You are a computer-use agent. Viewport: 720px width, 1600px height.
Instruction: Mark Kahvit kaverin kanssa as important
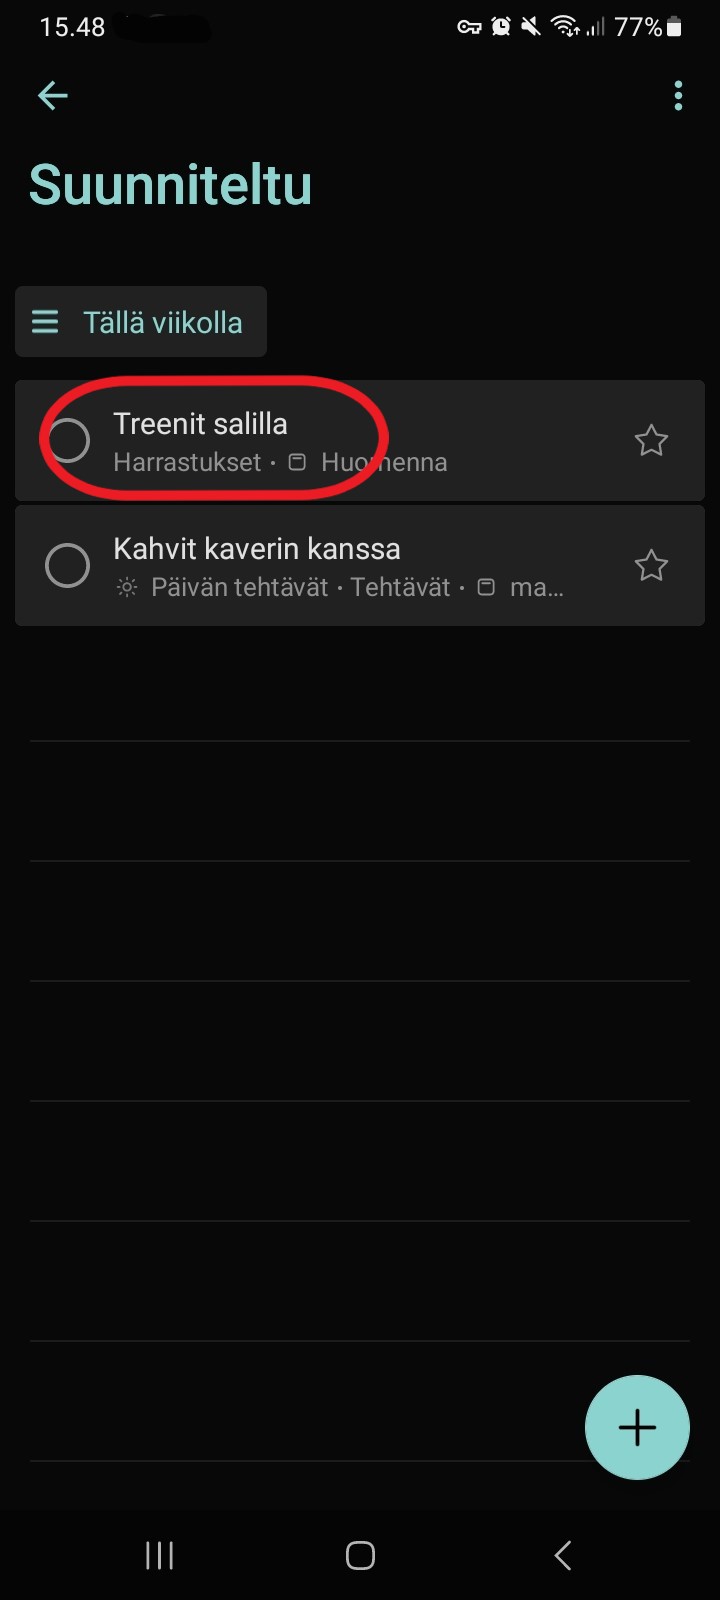(651, 566)
